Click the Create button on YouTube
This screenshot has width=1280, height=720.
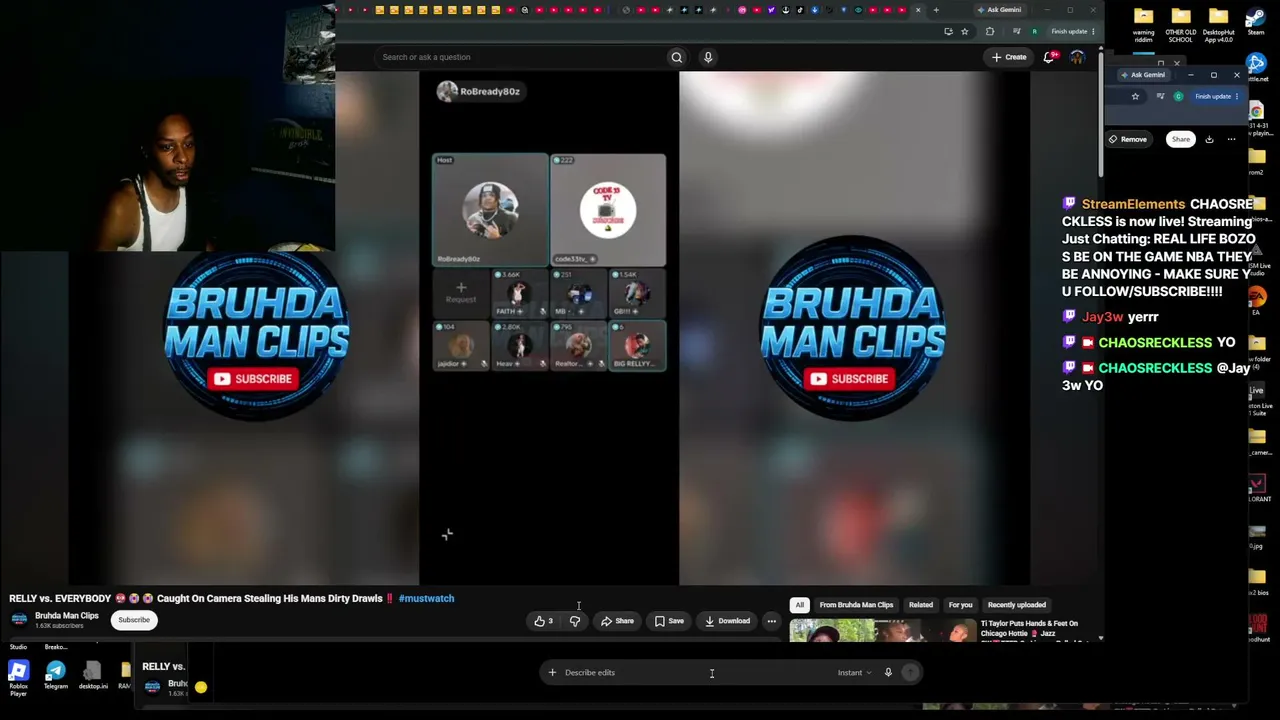coord(1009,57)
